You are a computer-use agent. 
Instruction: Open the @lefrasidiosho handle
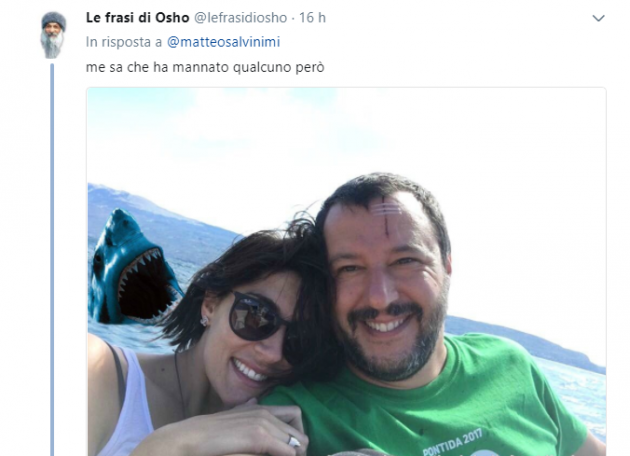[x=241, y=18]
